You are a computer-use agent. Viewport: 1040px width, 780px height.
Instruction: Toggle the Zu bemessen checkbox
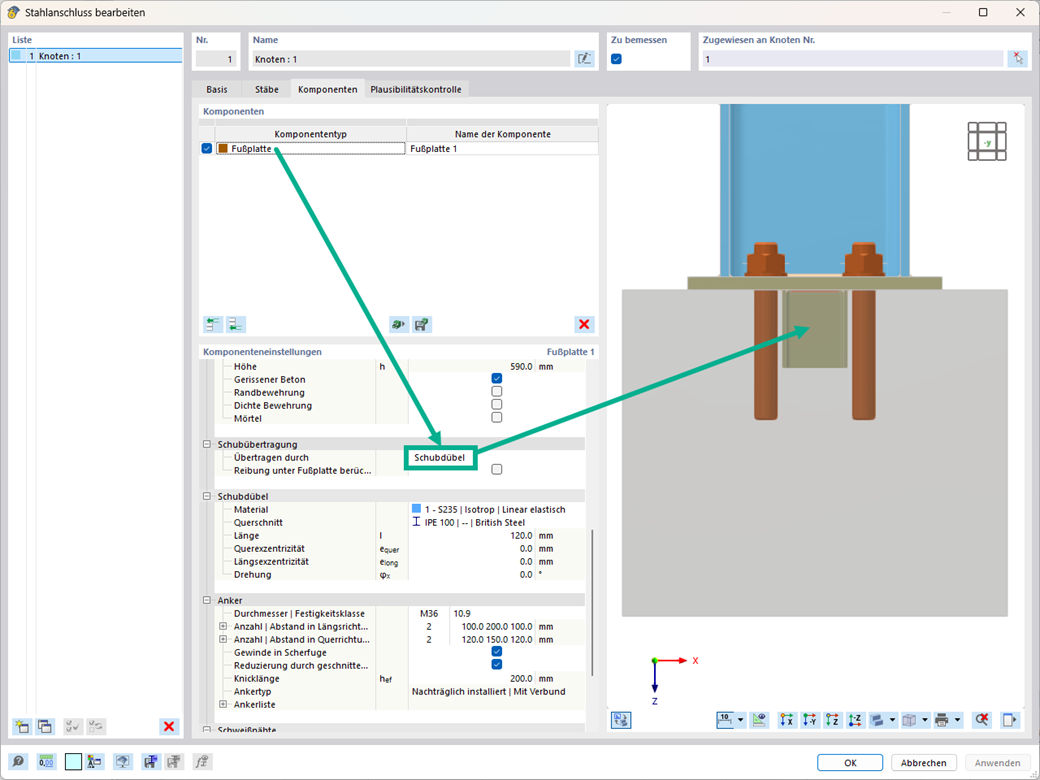[x=616, y=59]
